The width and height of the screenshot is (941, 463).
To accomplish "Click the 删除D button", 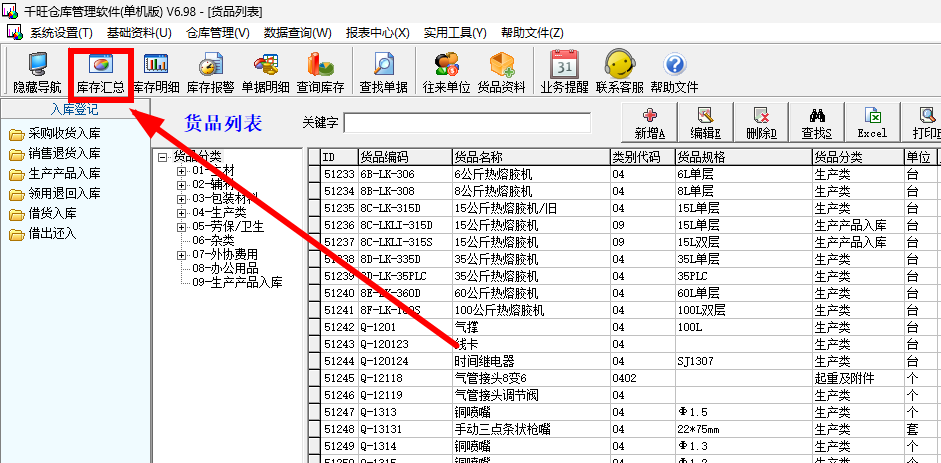I will [762, 123].
